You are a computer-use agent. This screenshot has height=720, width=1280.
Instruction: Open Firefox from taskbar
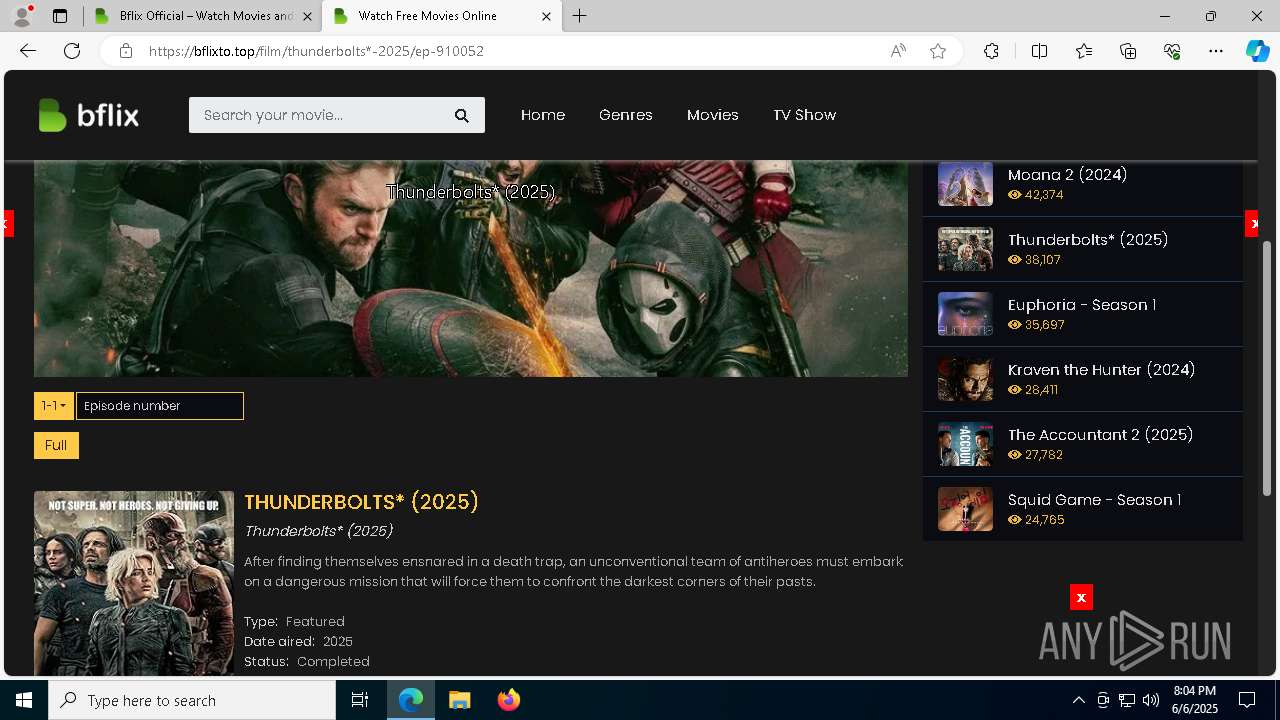pos(508,700)
